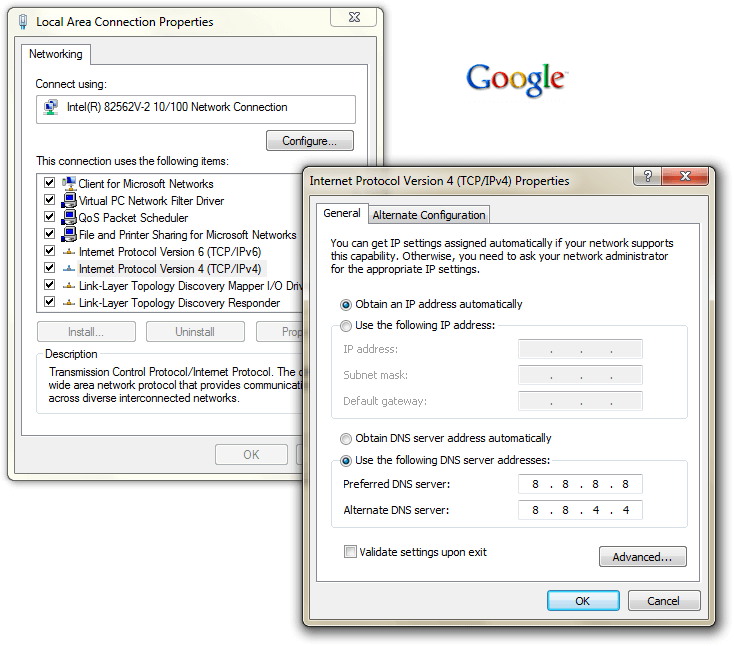
Task: Click the Topology Discovery Mapper I/O Driver icon
Action: pos(69,286)
